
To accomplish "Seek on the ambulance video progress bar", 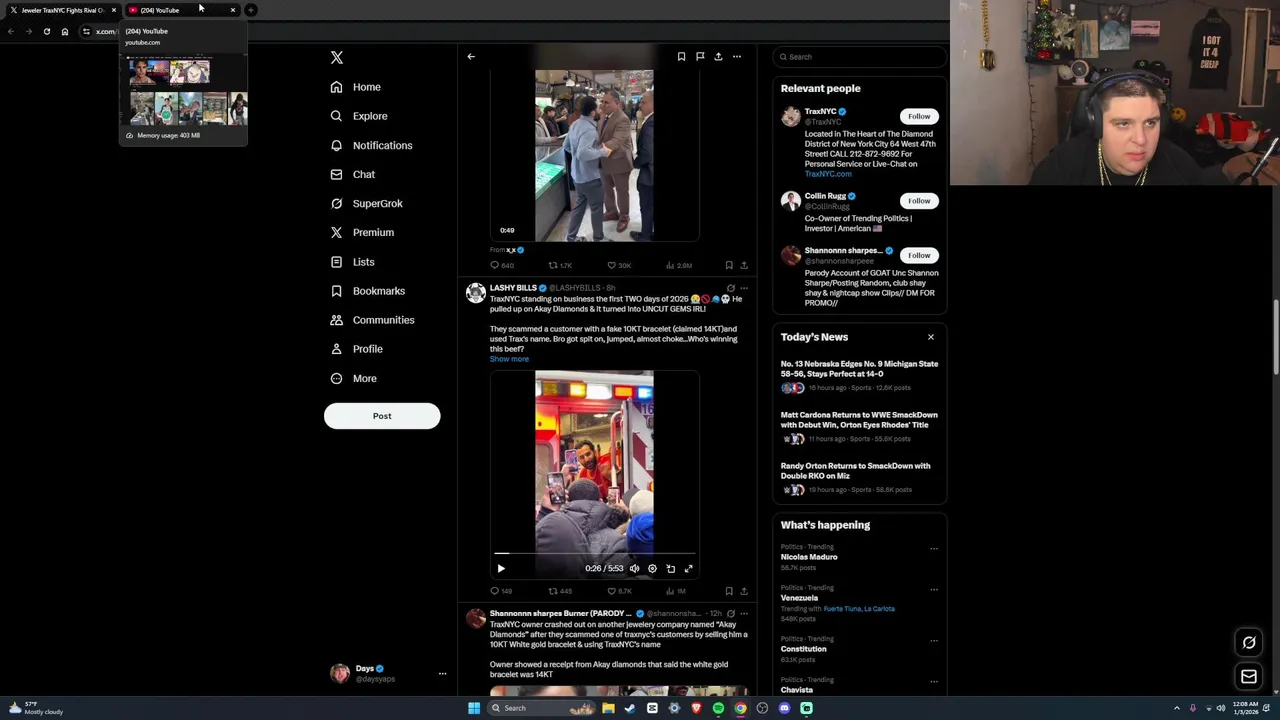I will (594, 553).
